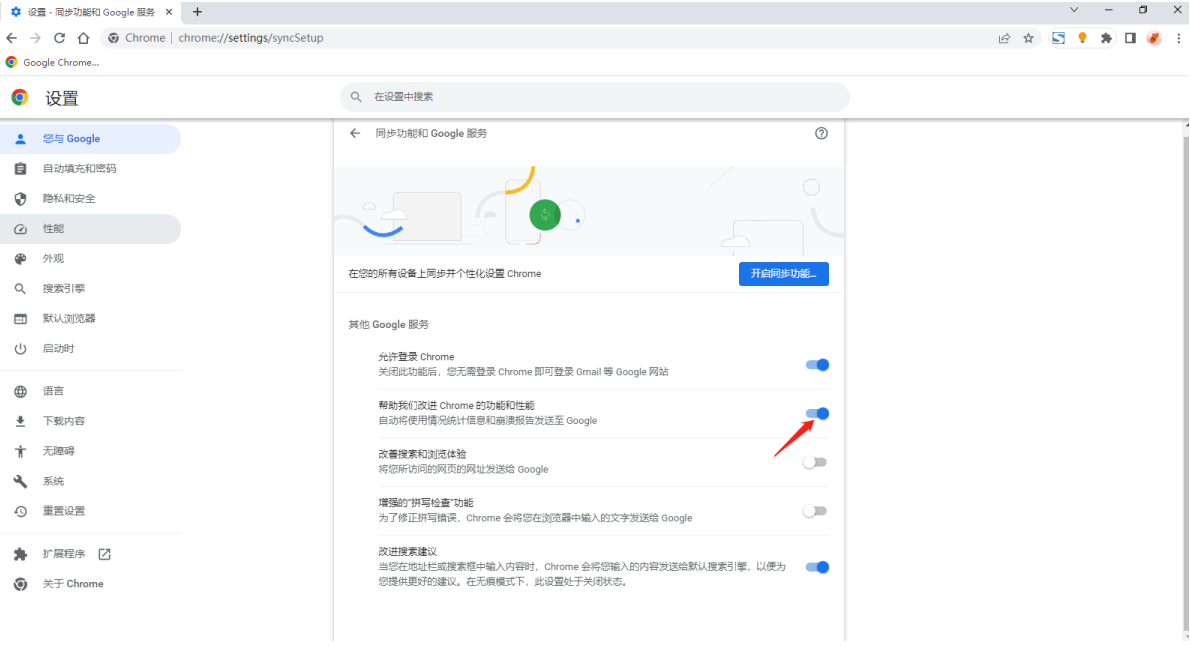The height and width of the screenshot is (647, 1190).
Task: Toggle 改进搜索建议 switch
Action: coord(817,567)
